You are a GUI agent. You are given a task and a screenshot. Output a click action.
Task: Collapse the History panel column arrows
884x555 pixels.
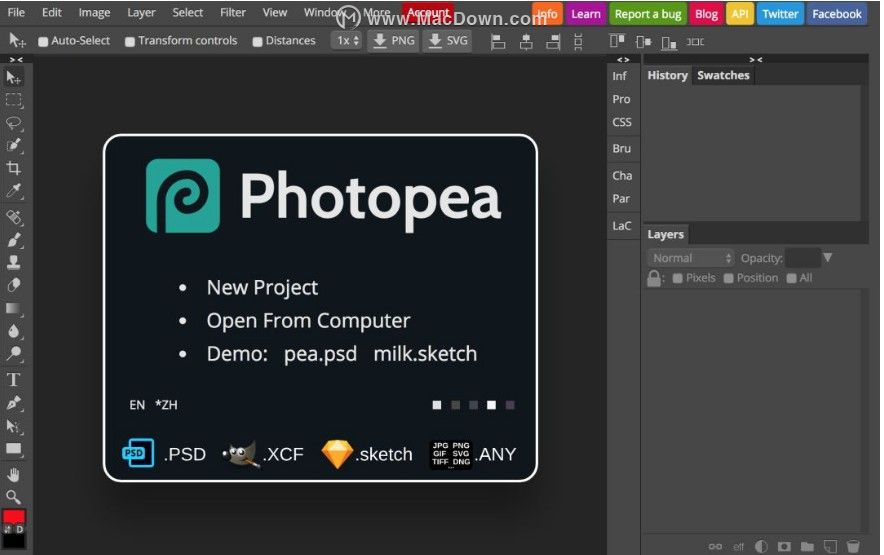(x=755, y=60)
